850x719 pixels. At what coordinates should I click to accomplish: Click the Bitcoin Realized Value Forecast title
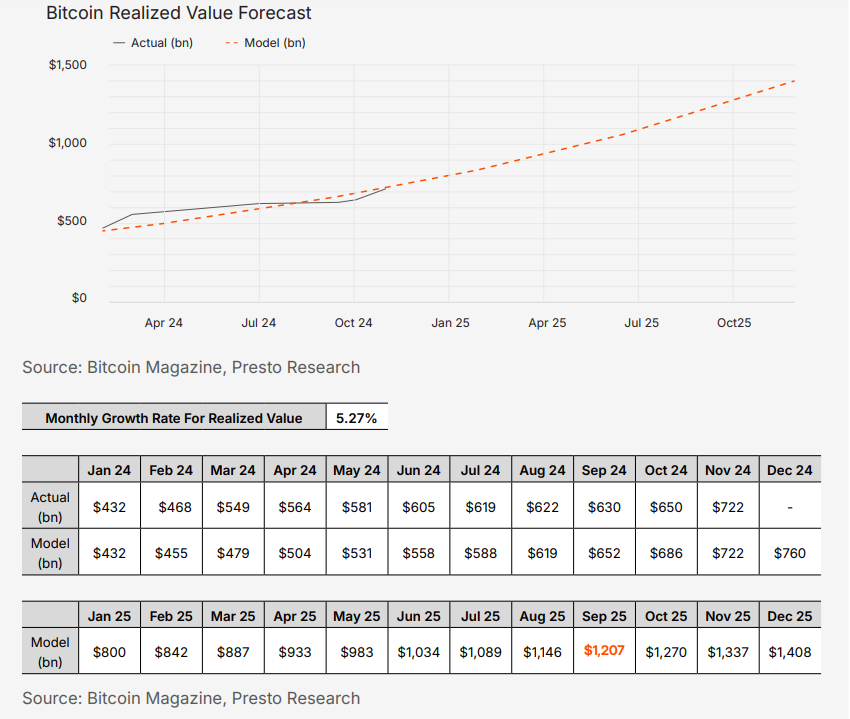[179, 13]
